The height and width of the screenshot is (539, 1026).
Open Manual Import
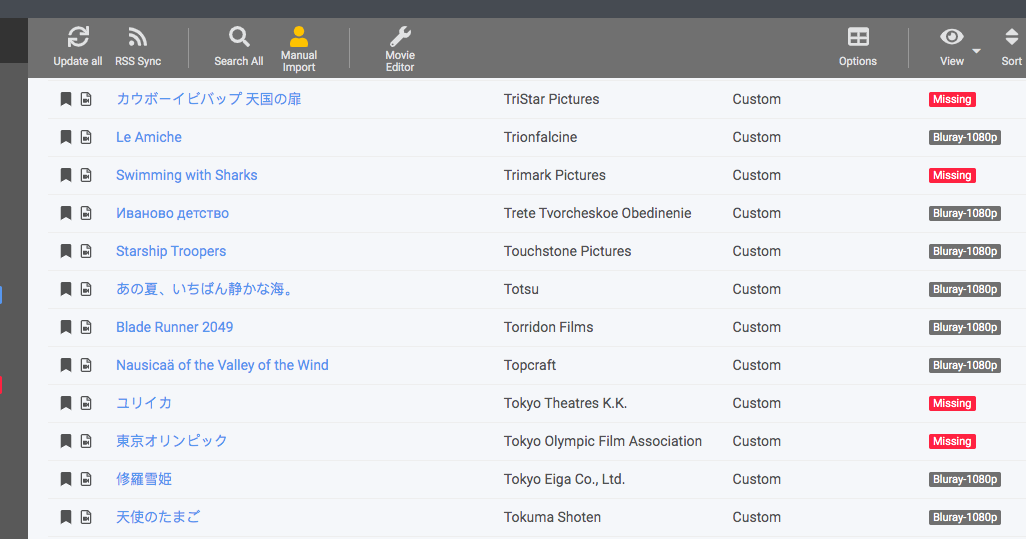click(x=299, y=48)
